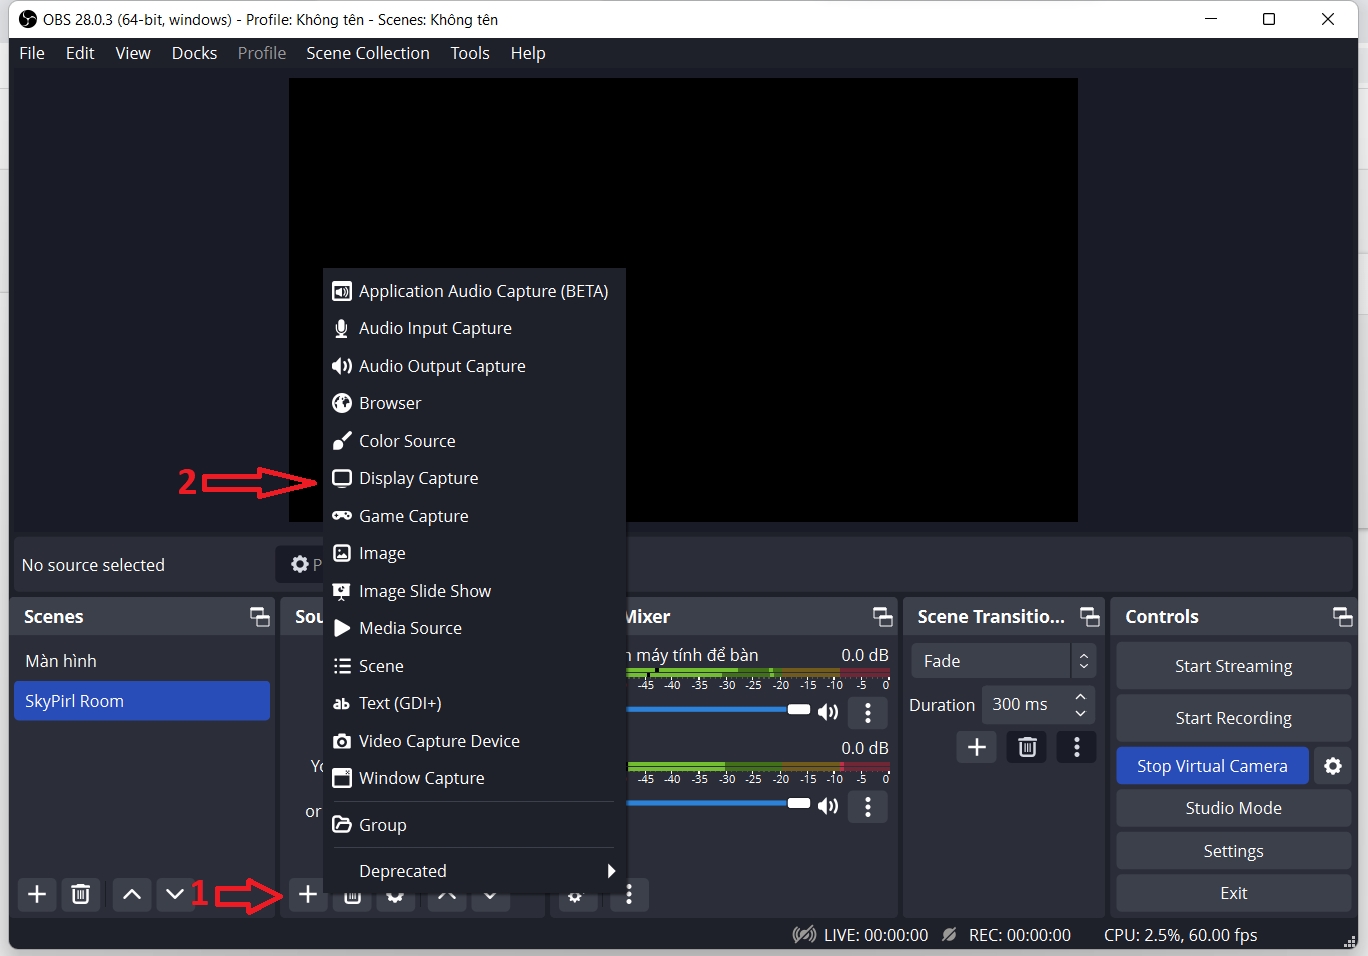This screenshot has width=1368, height=956.
Task: Click the add scene transition plus icon
Action: tap(977, 747)
